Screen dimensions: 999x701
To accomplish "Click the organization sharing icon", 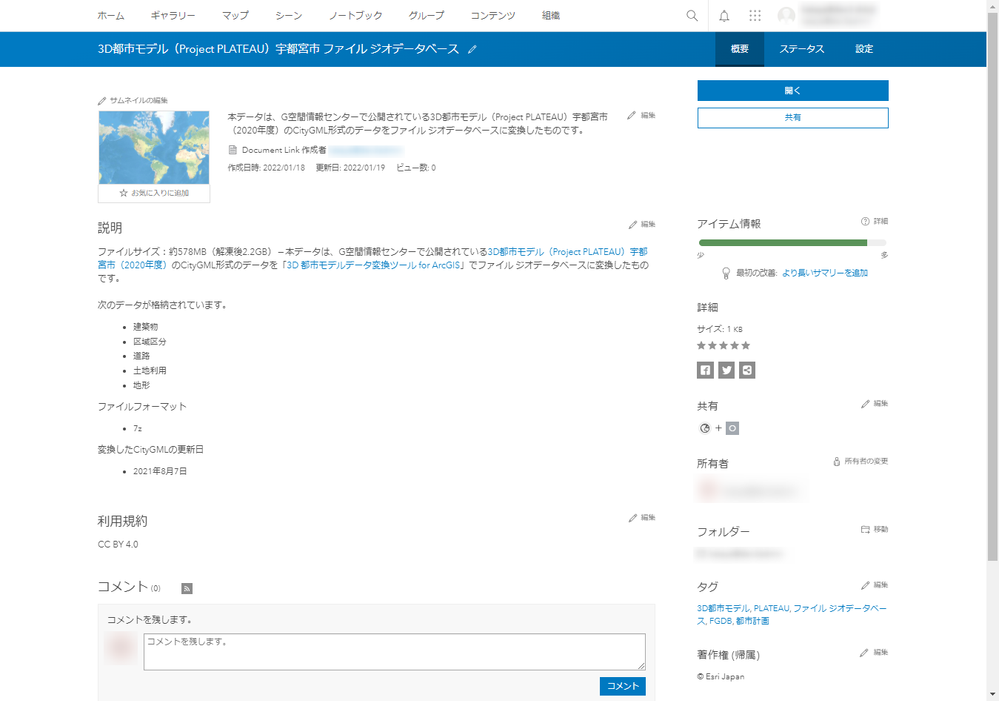I will pyautogui.click(x=733, y=428).
